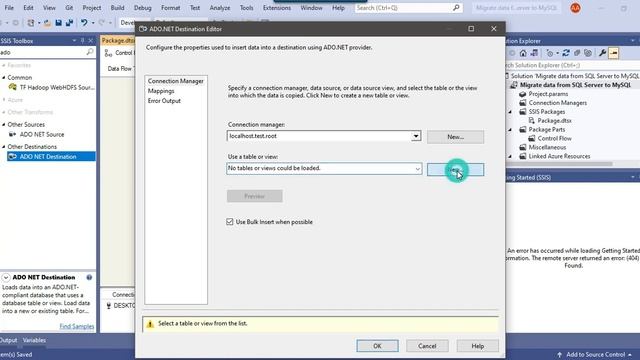640x360 pixels.
Task: Collapse Package Parts tree node
Action: click(x=510, y=130)
